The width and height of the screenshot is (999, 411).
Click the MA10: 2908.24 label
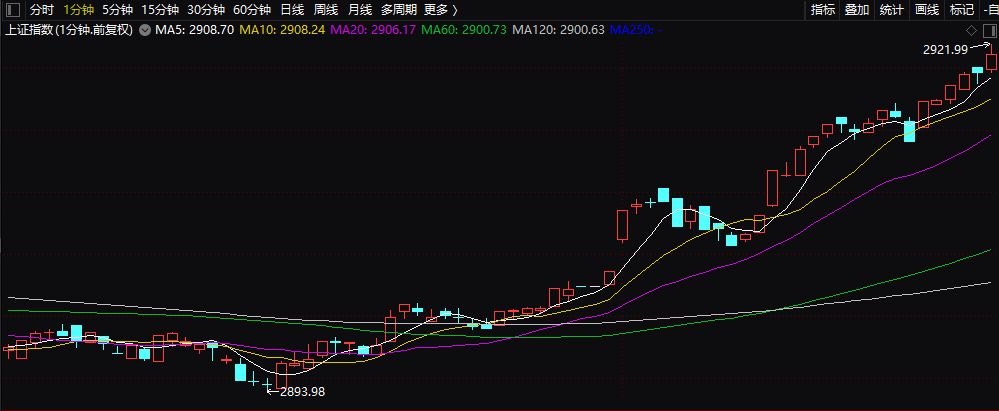point(282,29)
